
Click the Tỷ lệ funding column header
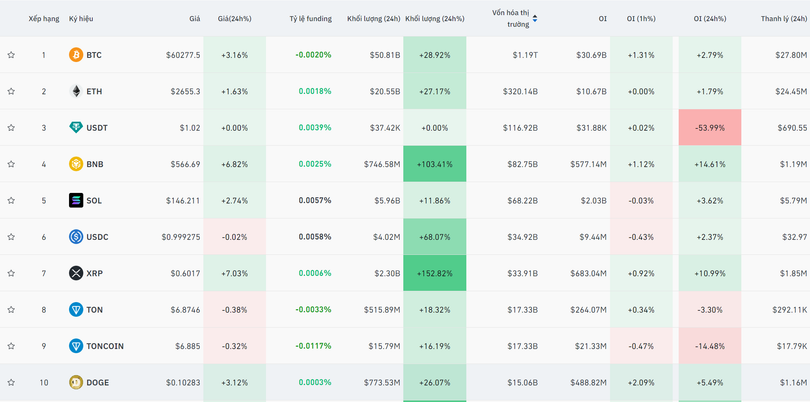pos(310,18)
